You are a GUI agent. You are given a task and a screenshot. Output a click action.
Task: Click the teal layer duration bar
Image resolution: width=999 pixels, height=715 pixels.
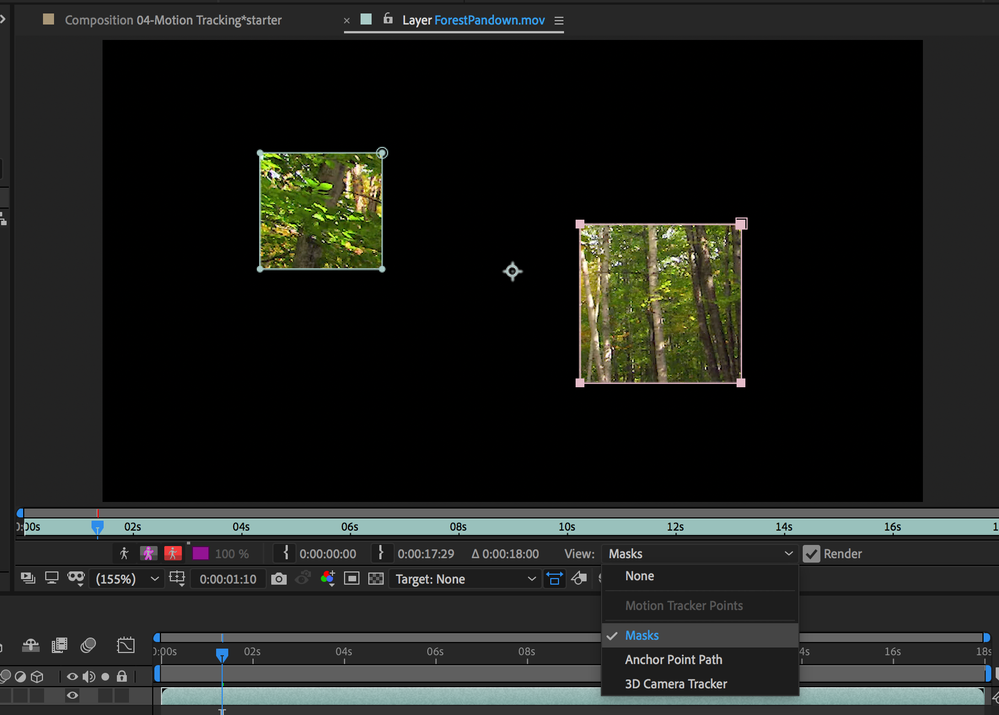pyautogui.click(x=572, y=697)
